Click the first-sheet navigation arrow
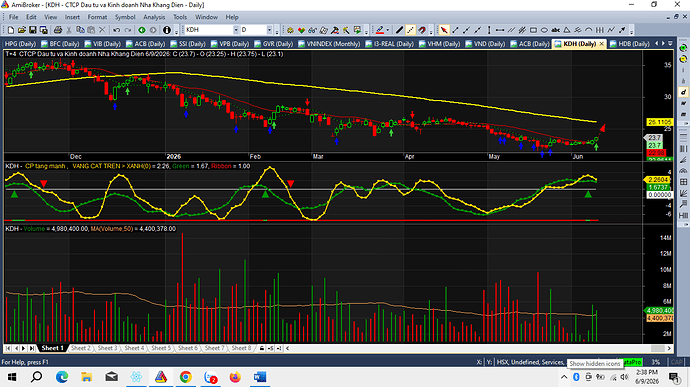Screen dimensions: 690x387 pos(8,348)
